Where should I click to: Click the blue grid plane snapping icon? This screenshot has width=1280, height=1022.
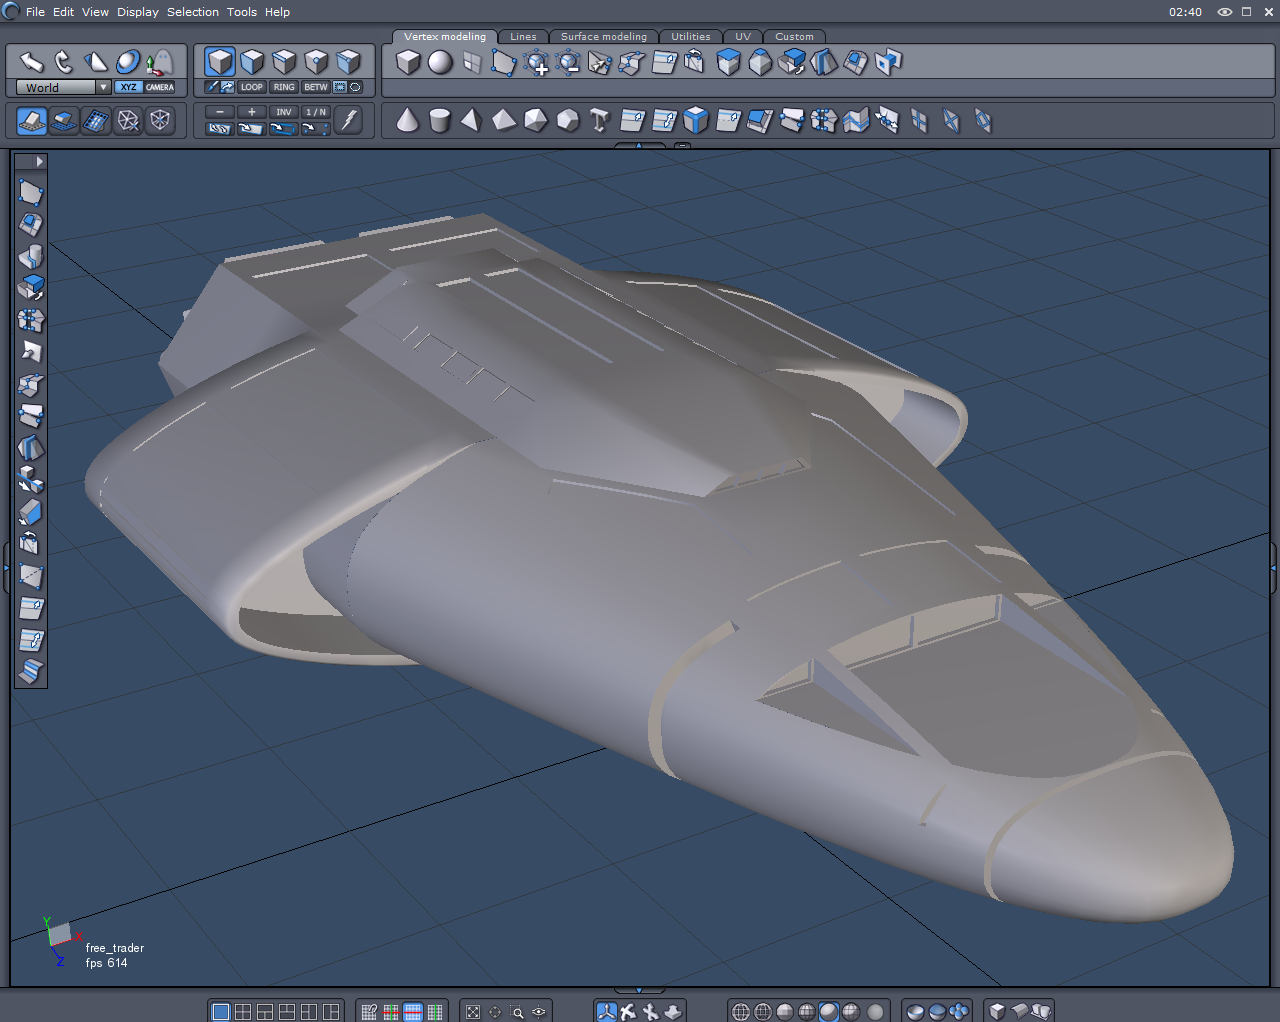96,121
